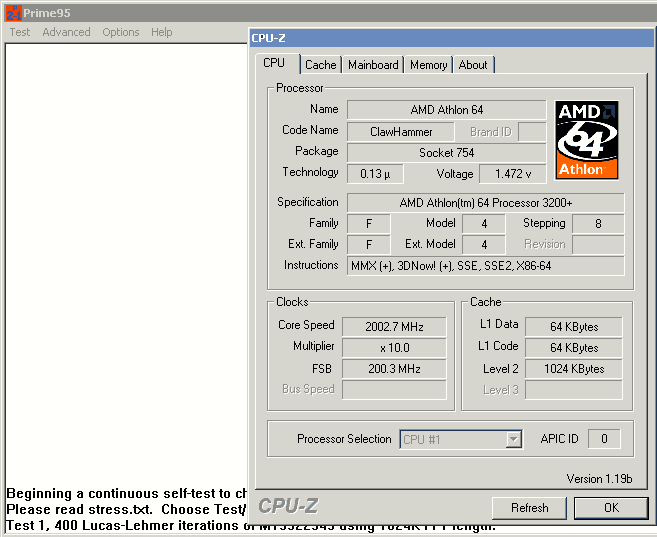Viewport: 657px width, 537px height.
Task: Open the Advanced menu in Prime95
Action: pos(66,32)
